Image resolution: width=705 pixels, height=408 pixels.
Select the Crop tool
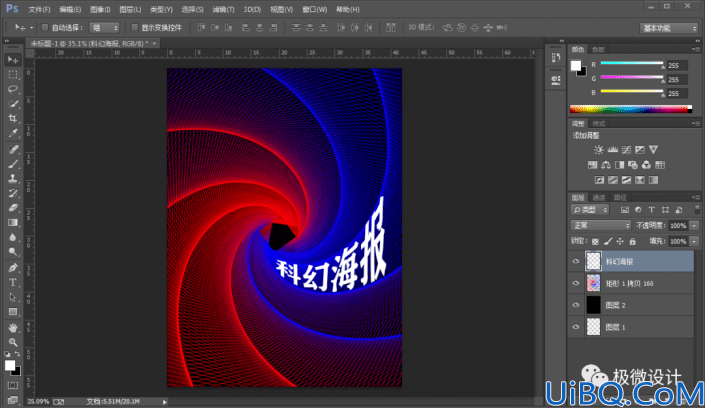tap(13, 118)
